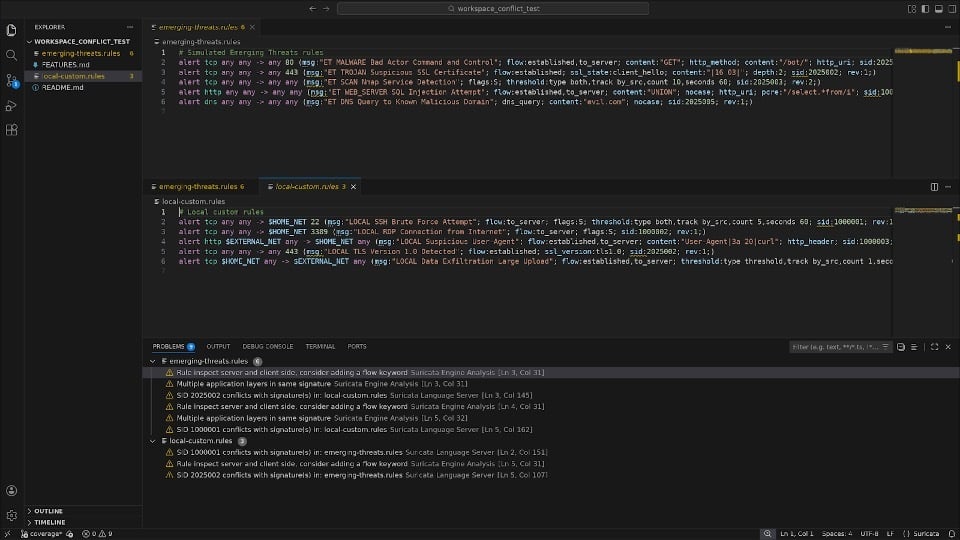Viewport: 960px width, 540px height.
Task: Open the Accounts menu icon
Action: [11, 491]
